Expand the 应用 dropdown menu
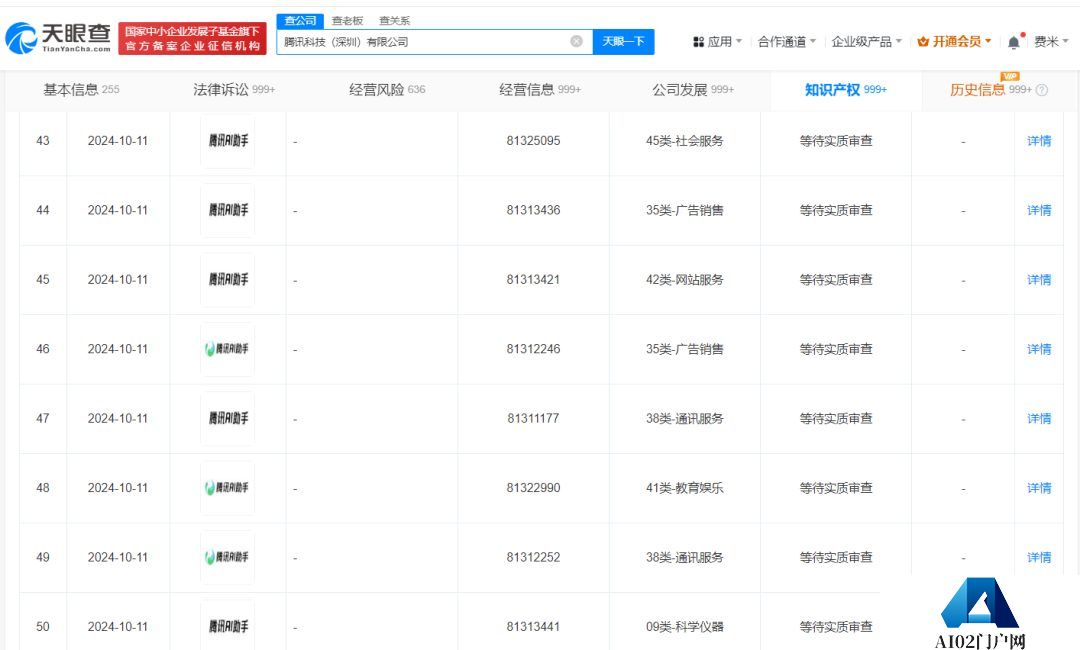1080x650 pixels. pos(722,41)
